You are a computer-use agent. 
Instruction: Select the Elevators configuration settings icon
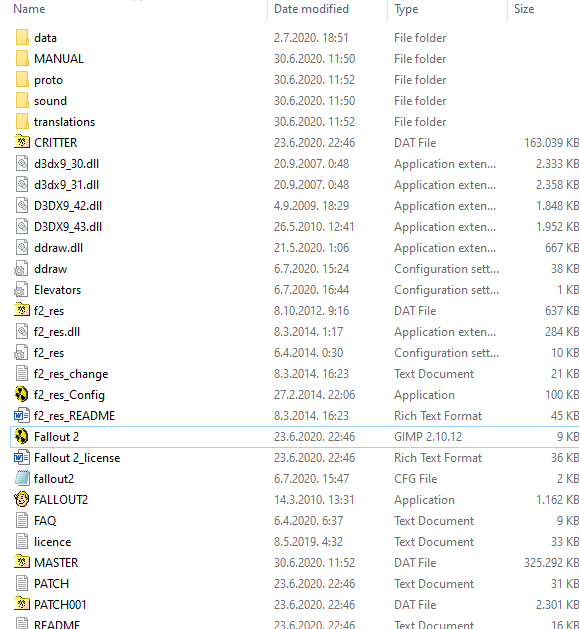(21, 289)
